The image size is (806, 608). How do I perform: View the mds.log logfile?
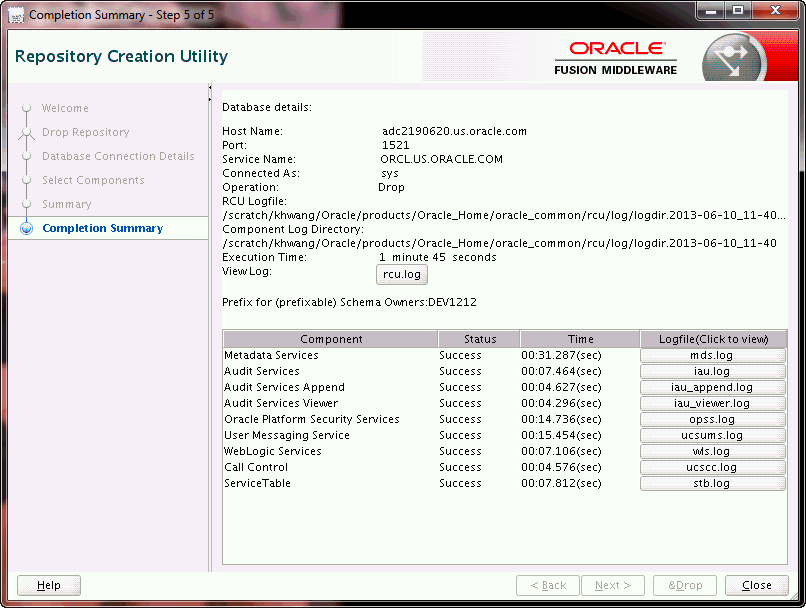(x=712, y=355)
